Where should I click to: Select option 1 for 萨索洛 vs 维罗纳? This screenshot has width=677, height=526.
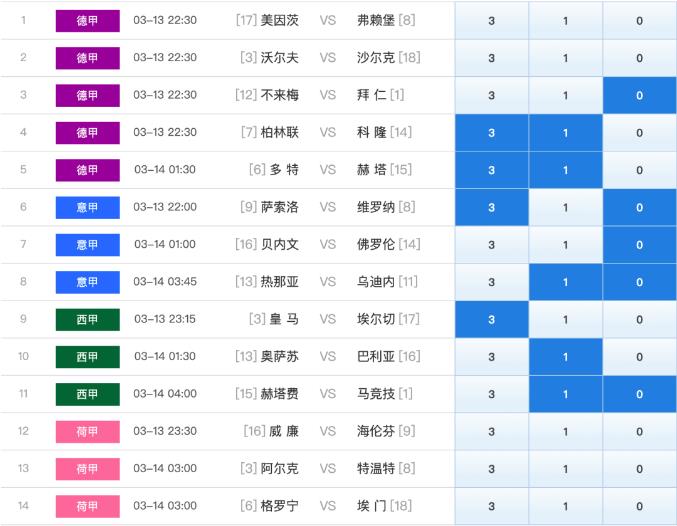coord(566,207)
